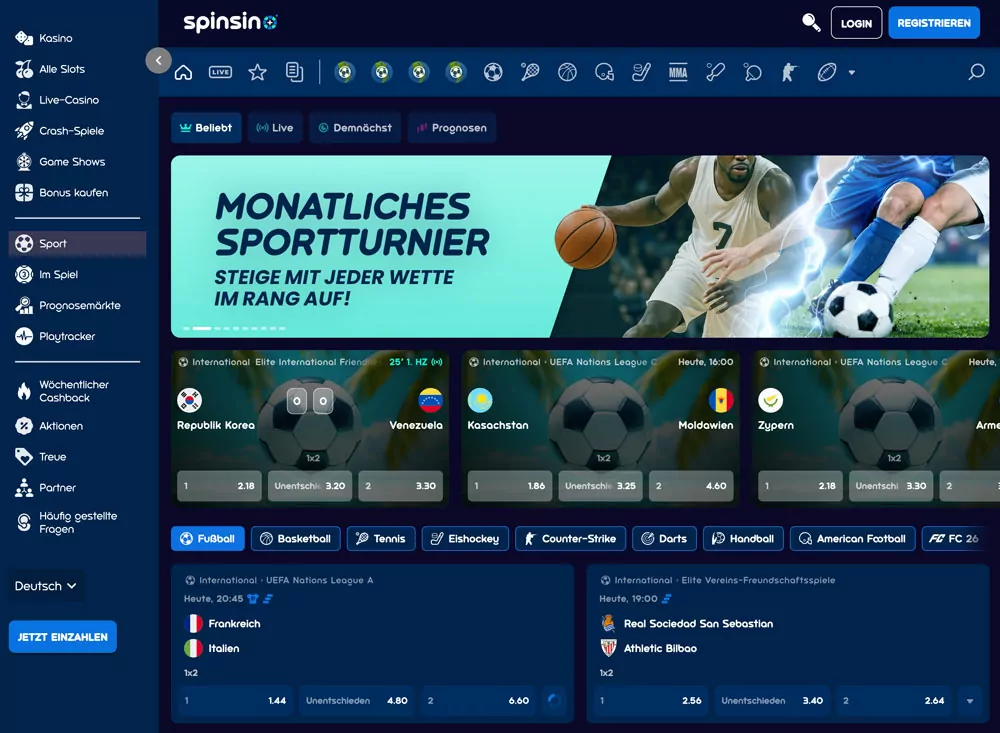This screenshot has height=733, width=1000.
Task: Bet Unentschieden 4.80 Frankreich vs Italien
Action: point(357,700)
